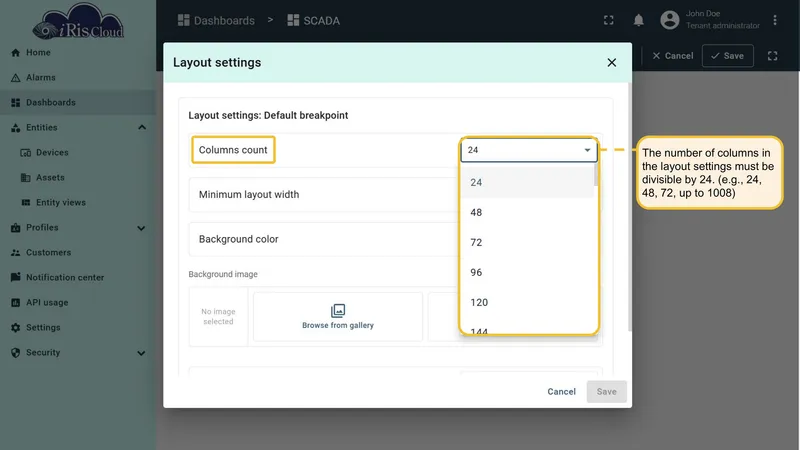This screenshot has height=450, width=800.
Task: Open the three-dot user menu
Action: coord(774,20)
